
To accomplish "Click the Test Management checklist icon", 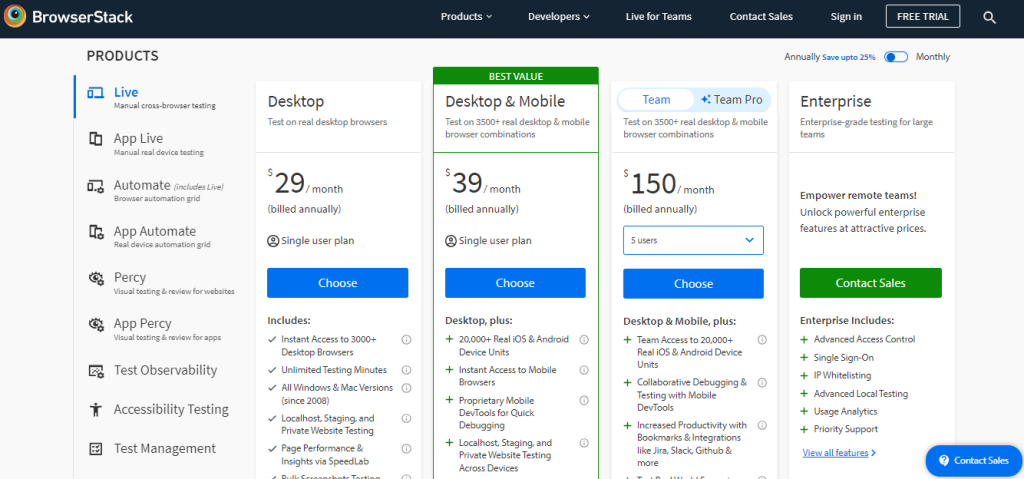I will pos(95,449).
